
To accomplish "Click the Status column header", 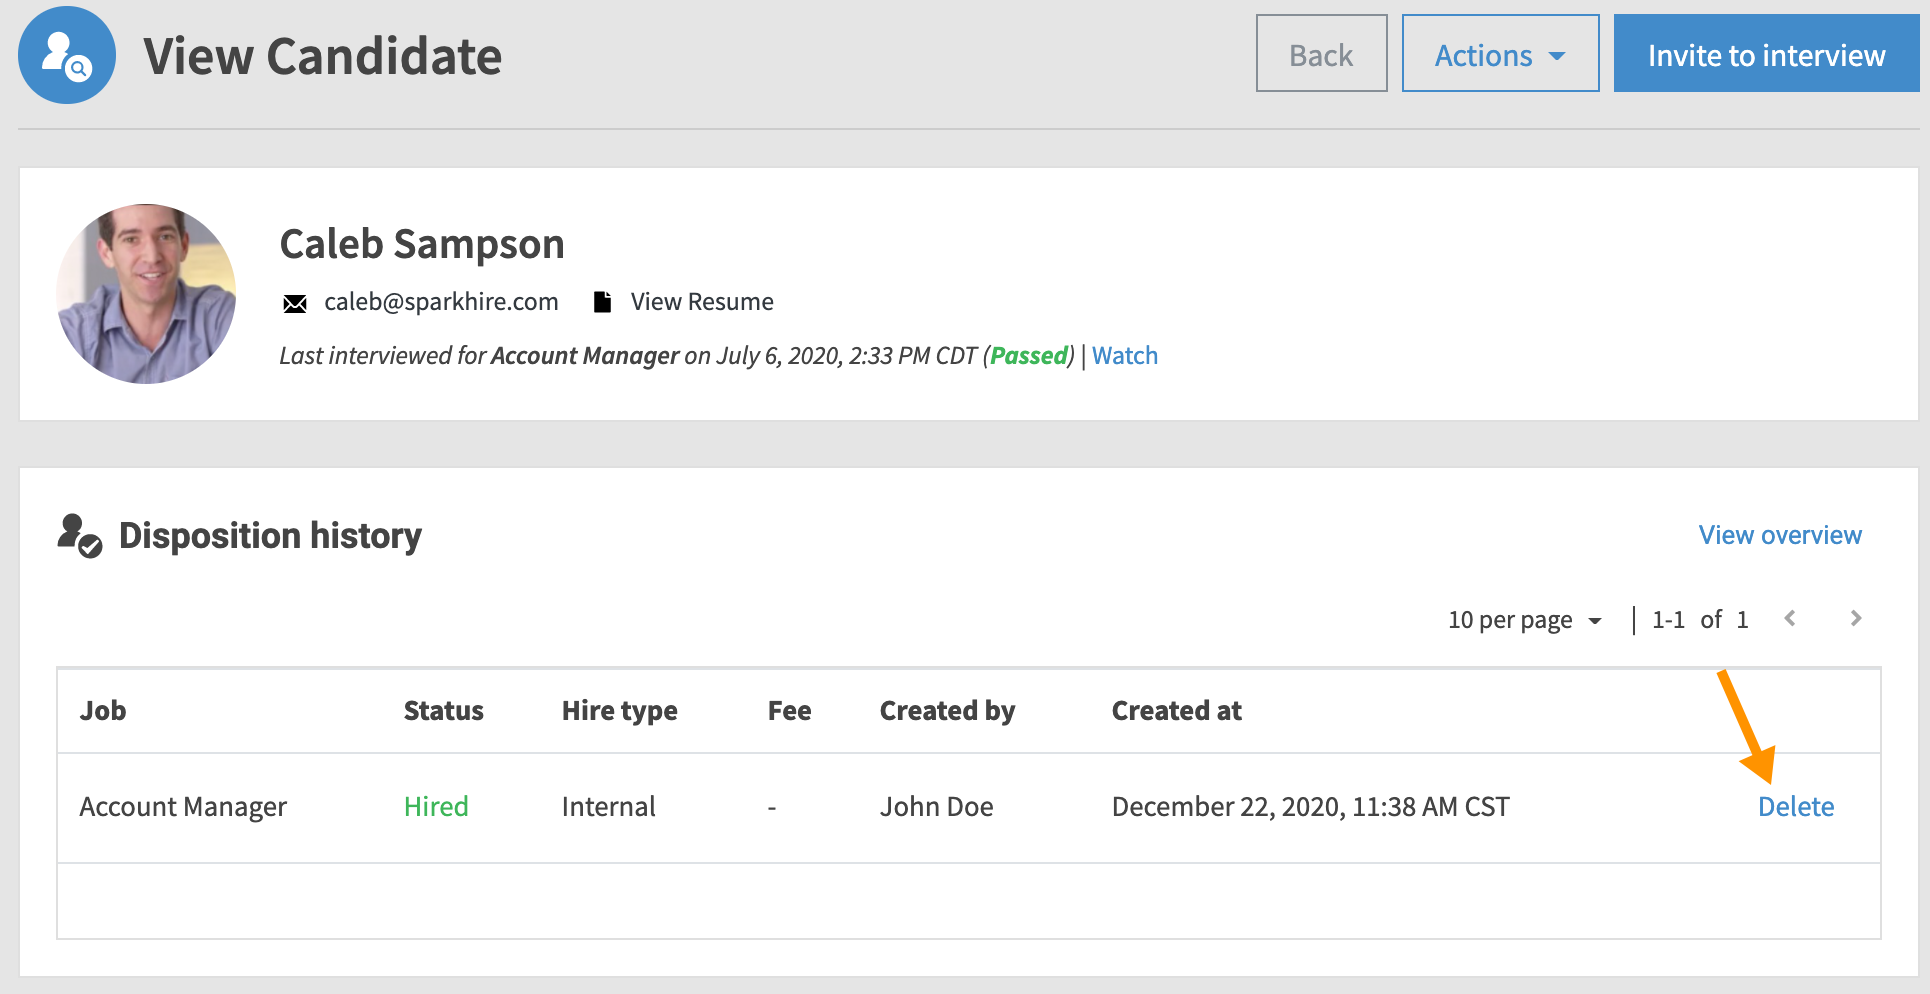I will pos(444,711).
